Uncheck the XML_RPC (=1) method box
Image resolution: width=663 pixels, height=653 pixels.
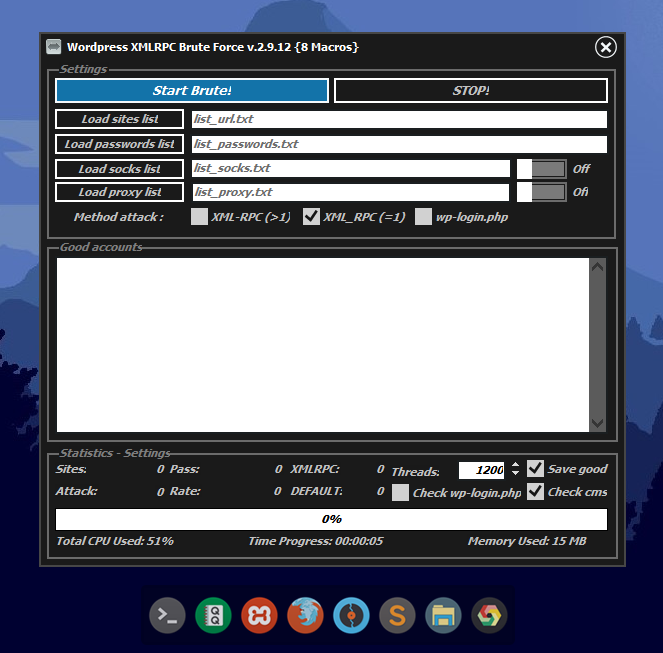point(311,217)
